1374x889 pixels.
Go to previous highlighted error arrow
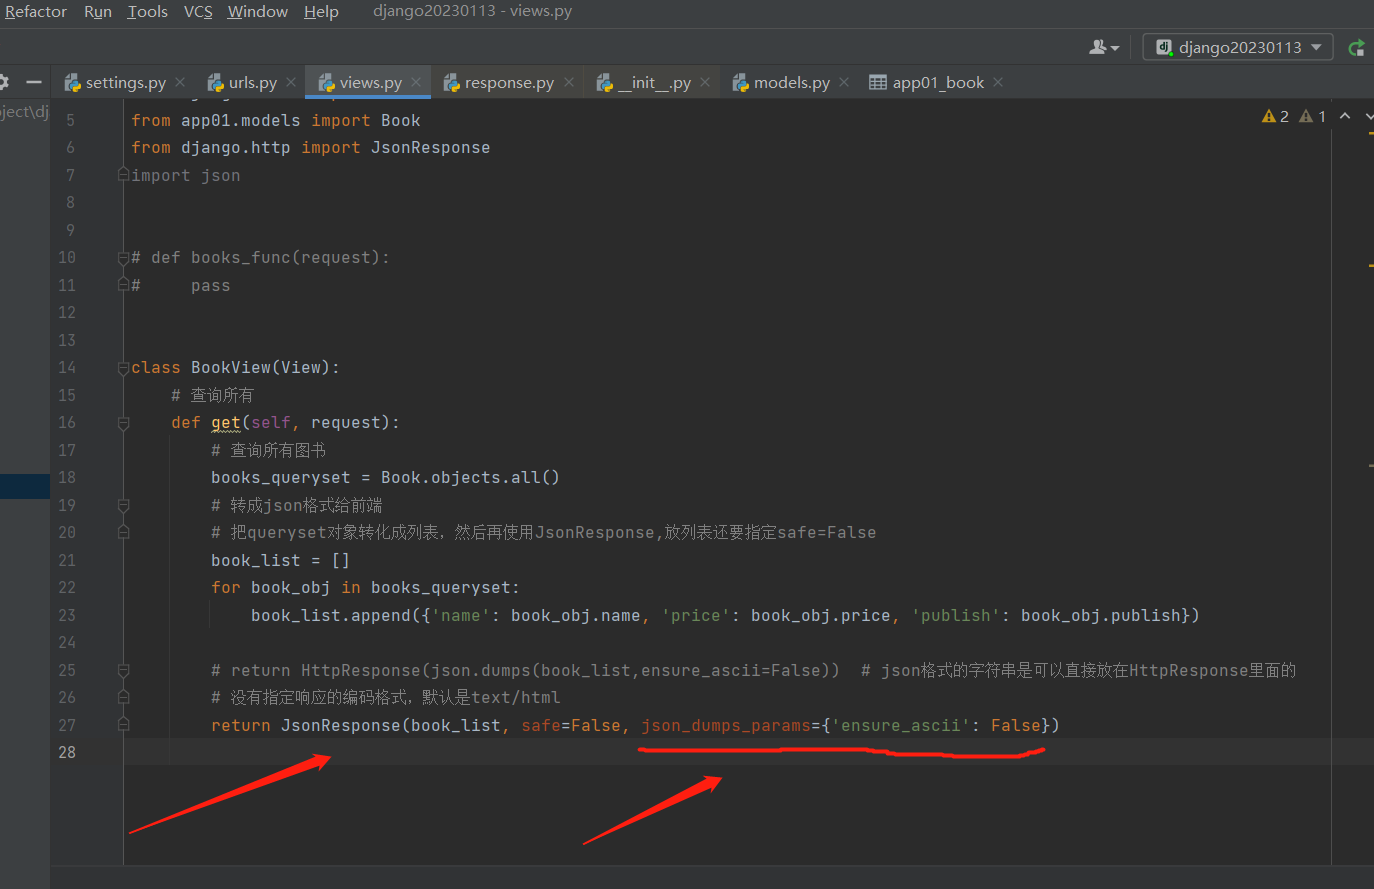pyautogui.click(x=1345, y=117)
